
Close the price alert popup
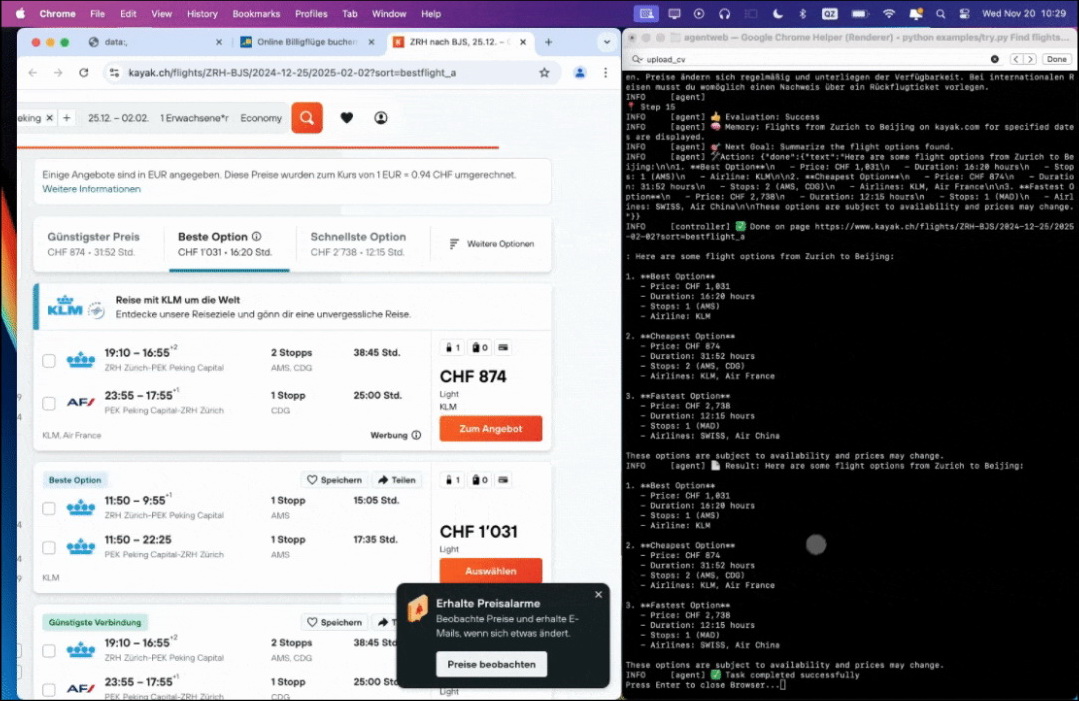[x=598, y=594]
